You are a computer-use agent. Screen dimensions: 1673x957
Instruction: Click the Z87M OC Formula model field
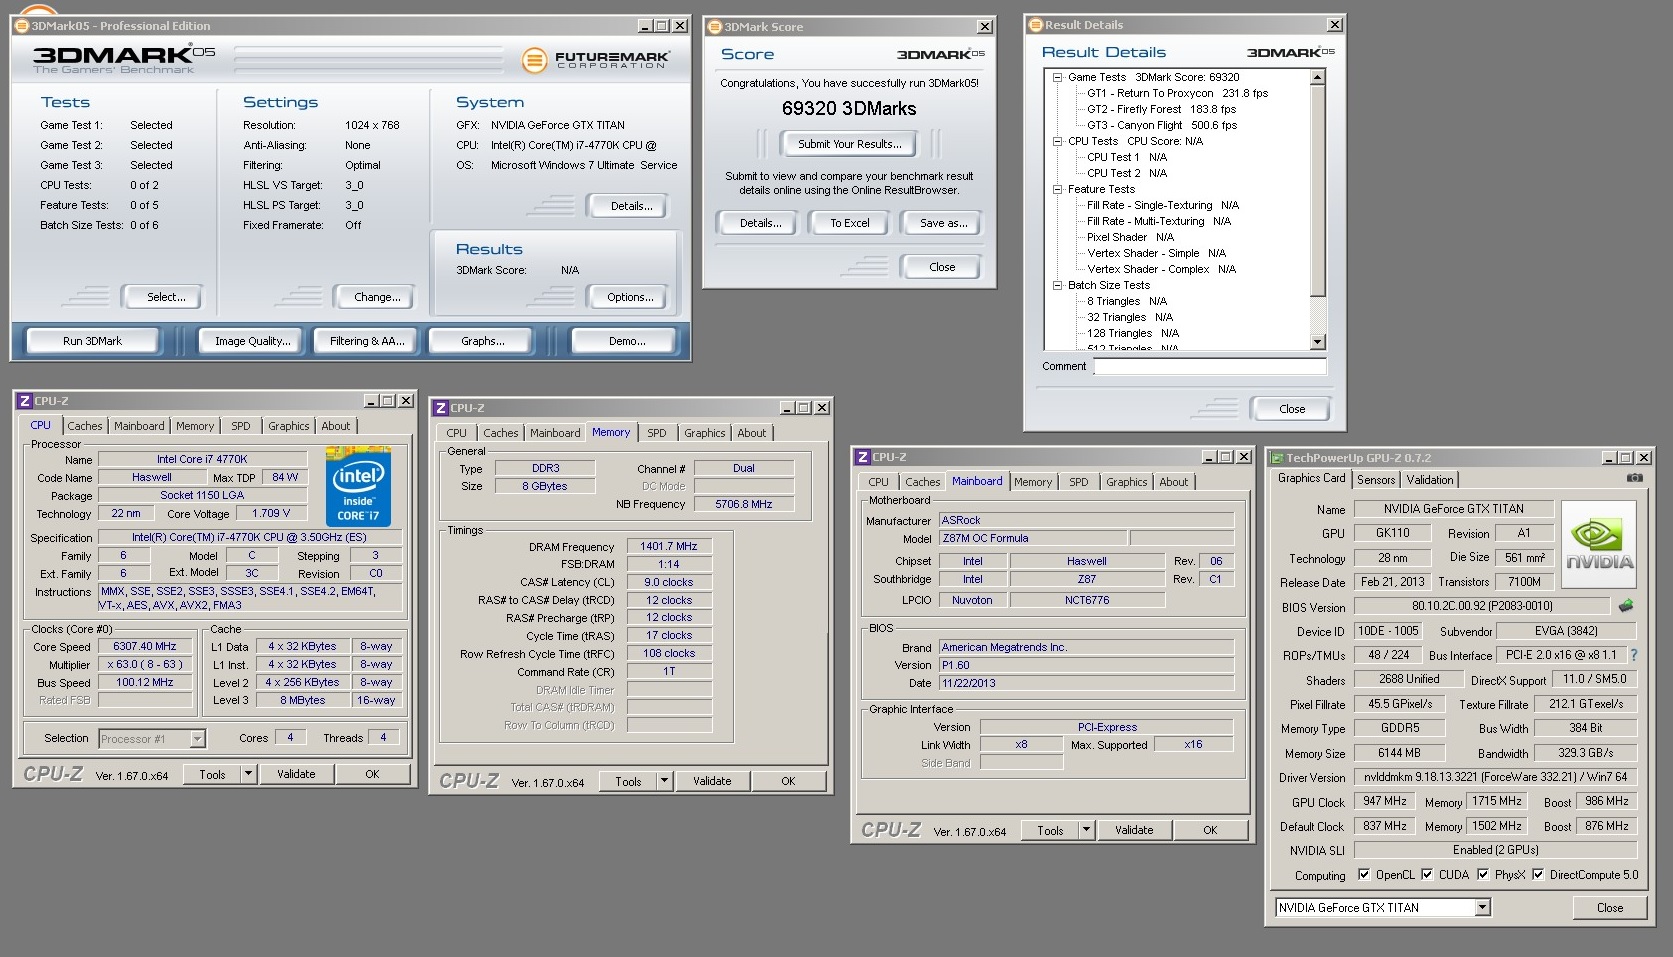[x=1032, y=538]
